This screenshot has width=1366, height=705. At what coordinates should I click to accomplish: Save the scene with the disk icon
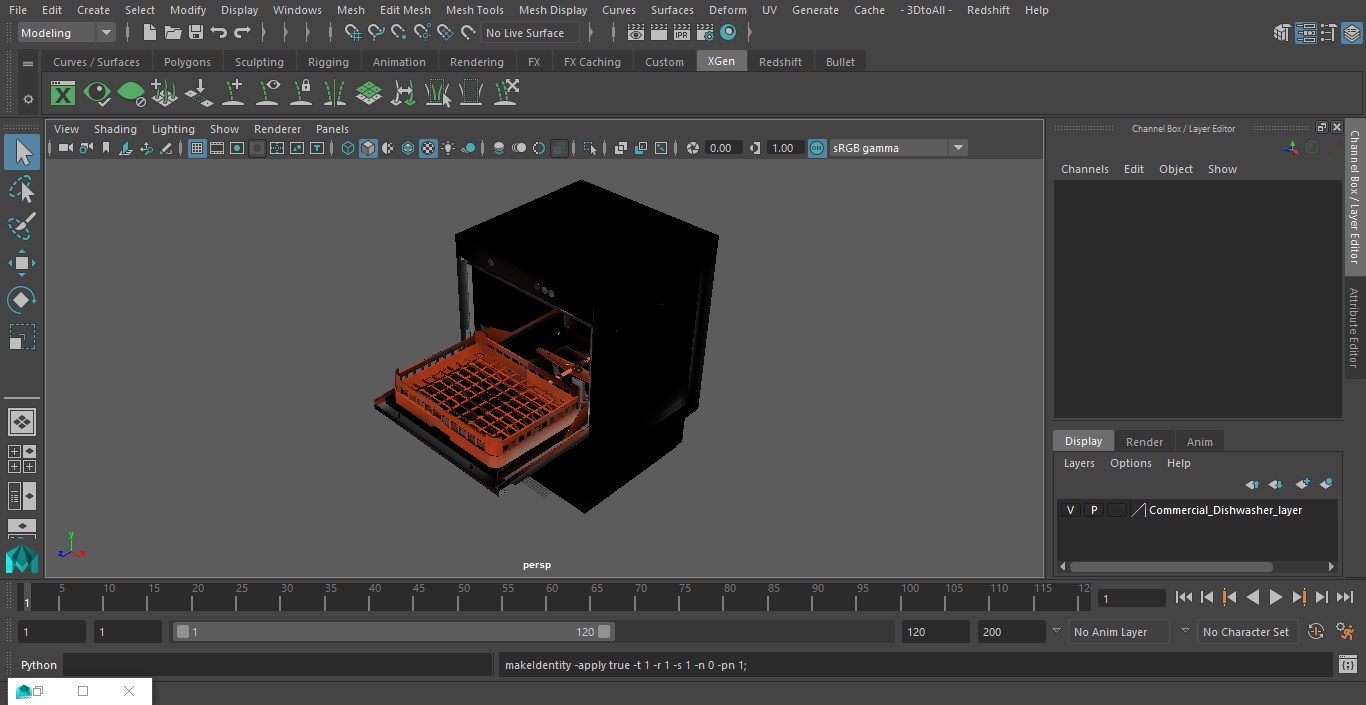196,33
